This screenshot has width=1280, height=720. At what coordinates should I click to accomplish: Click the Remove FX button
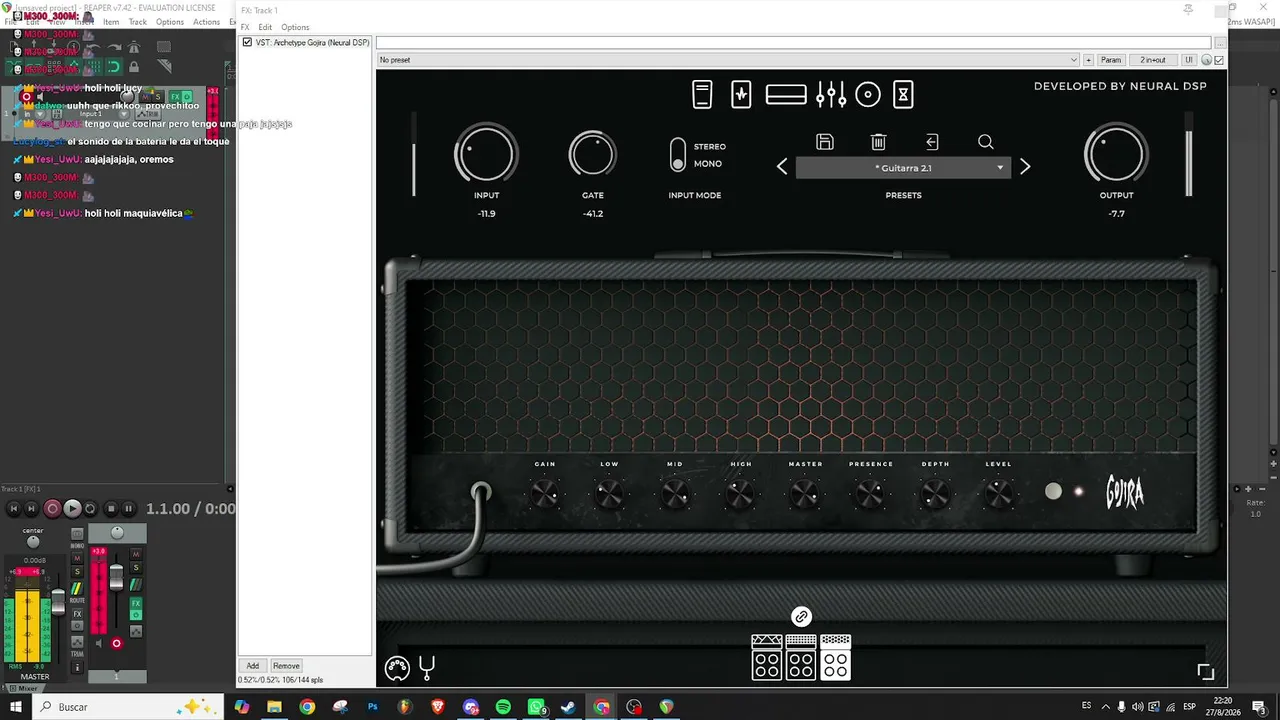click(286, 666)
